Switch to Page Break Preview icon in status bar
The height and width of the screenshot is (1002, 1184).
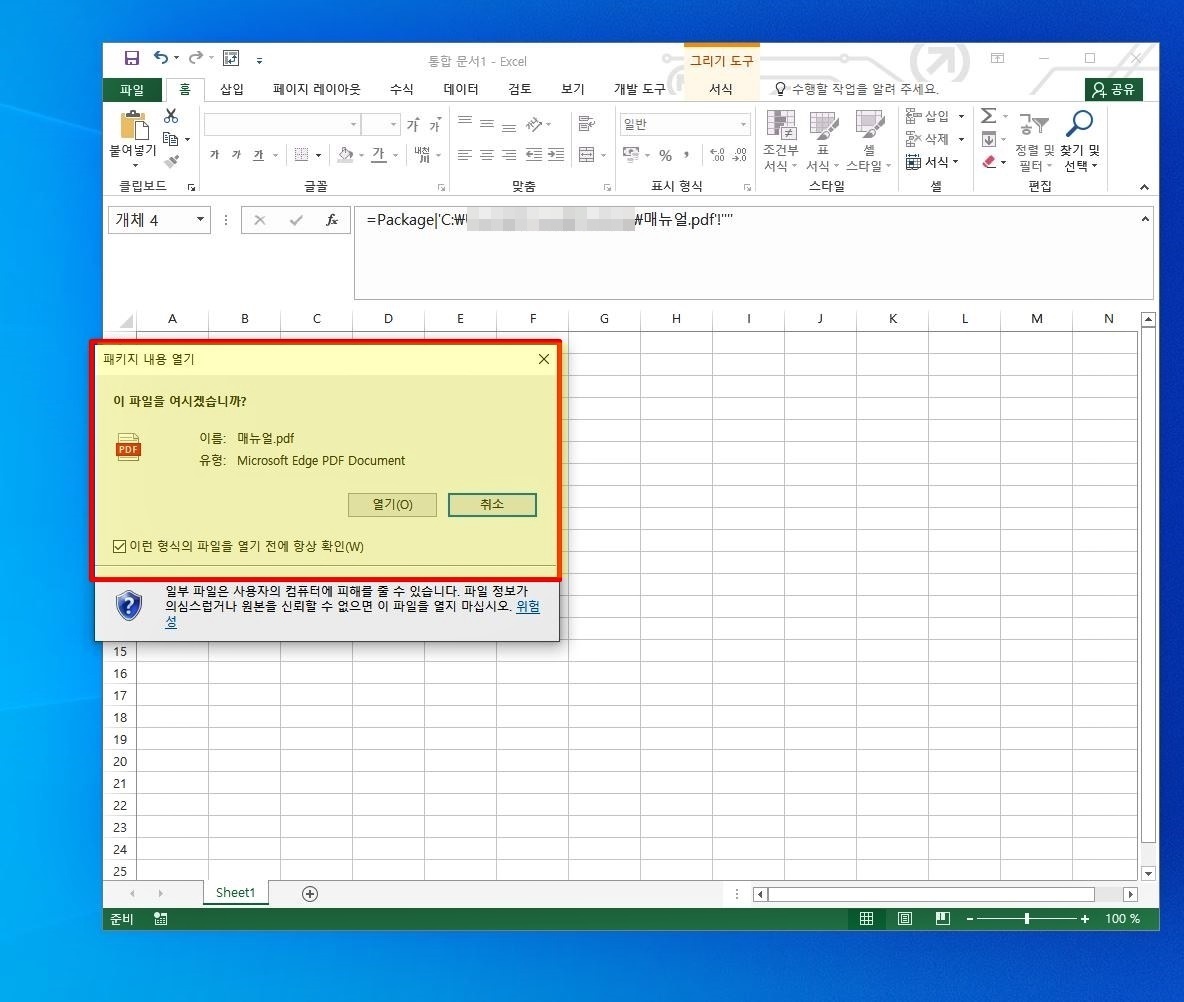pyautogui.click(x=942, y=918)
